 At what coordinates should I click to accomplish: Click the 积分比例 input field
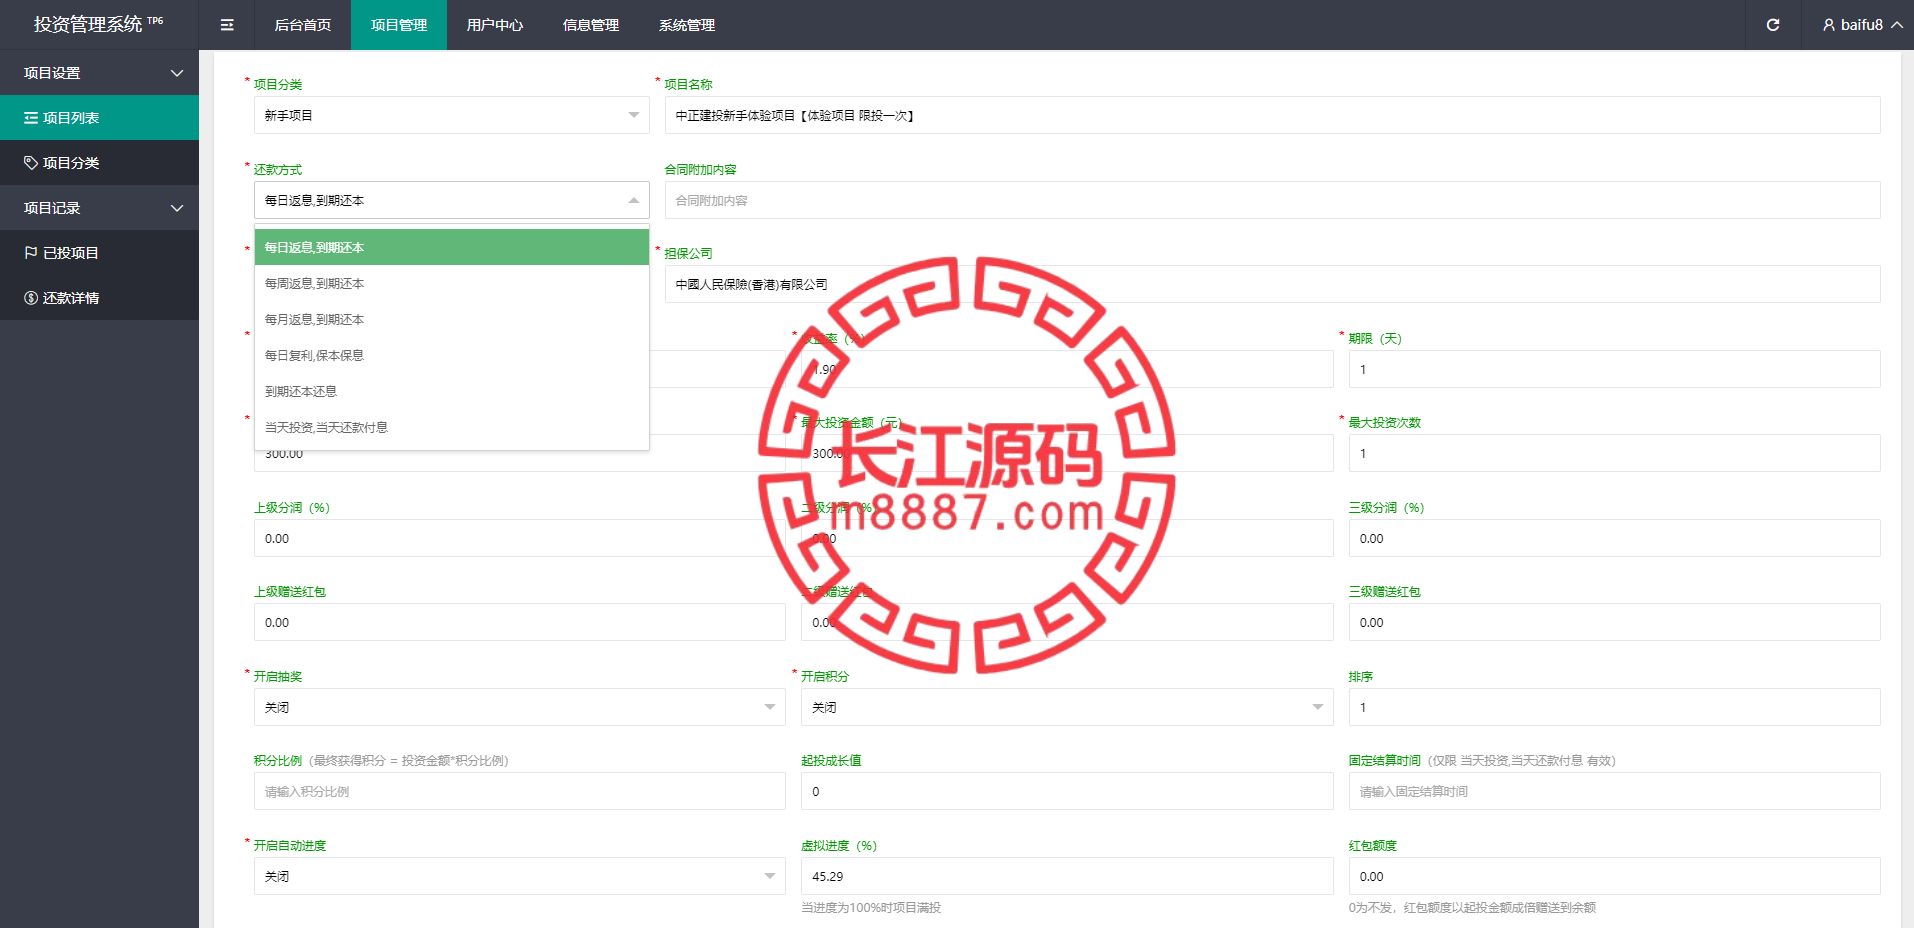pyautogui.click(x=520, y=791)
